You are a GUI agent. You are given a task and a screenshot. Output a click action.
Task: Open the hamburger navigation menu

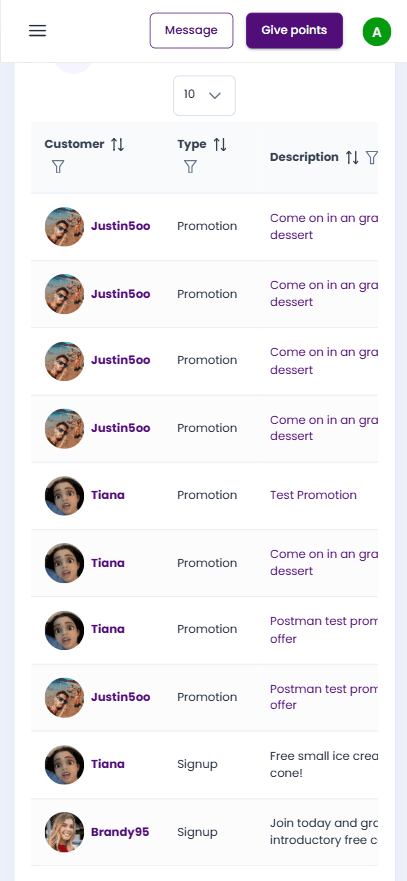point(38,30)
